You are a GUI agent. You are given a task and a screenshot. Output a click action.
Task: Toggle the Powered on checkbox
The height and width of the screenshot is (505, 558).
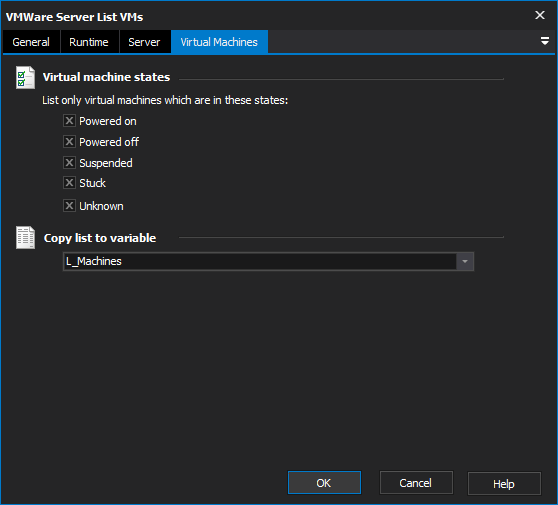[69, 121]
